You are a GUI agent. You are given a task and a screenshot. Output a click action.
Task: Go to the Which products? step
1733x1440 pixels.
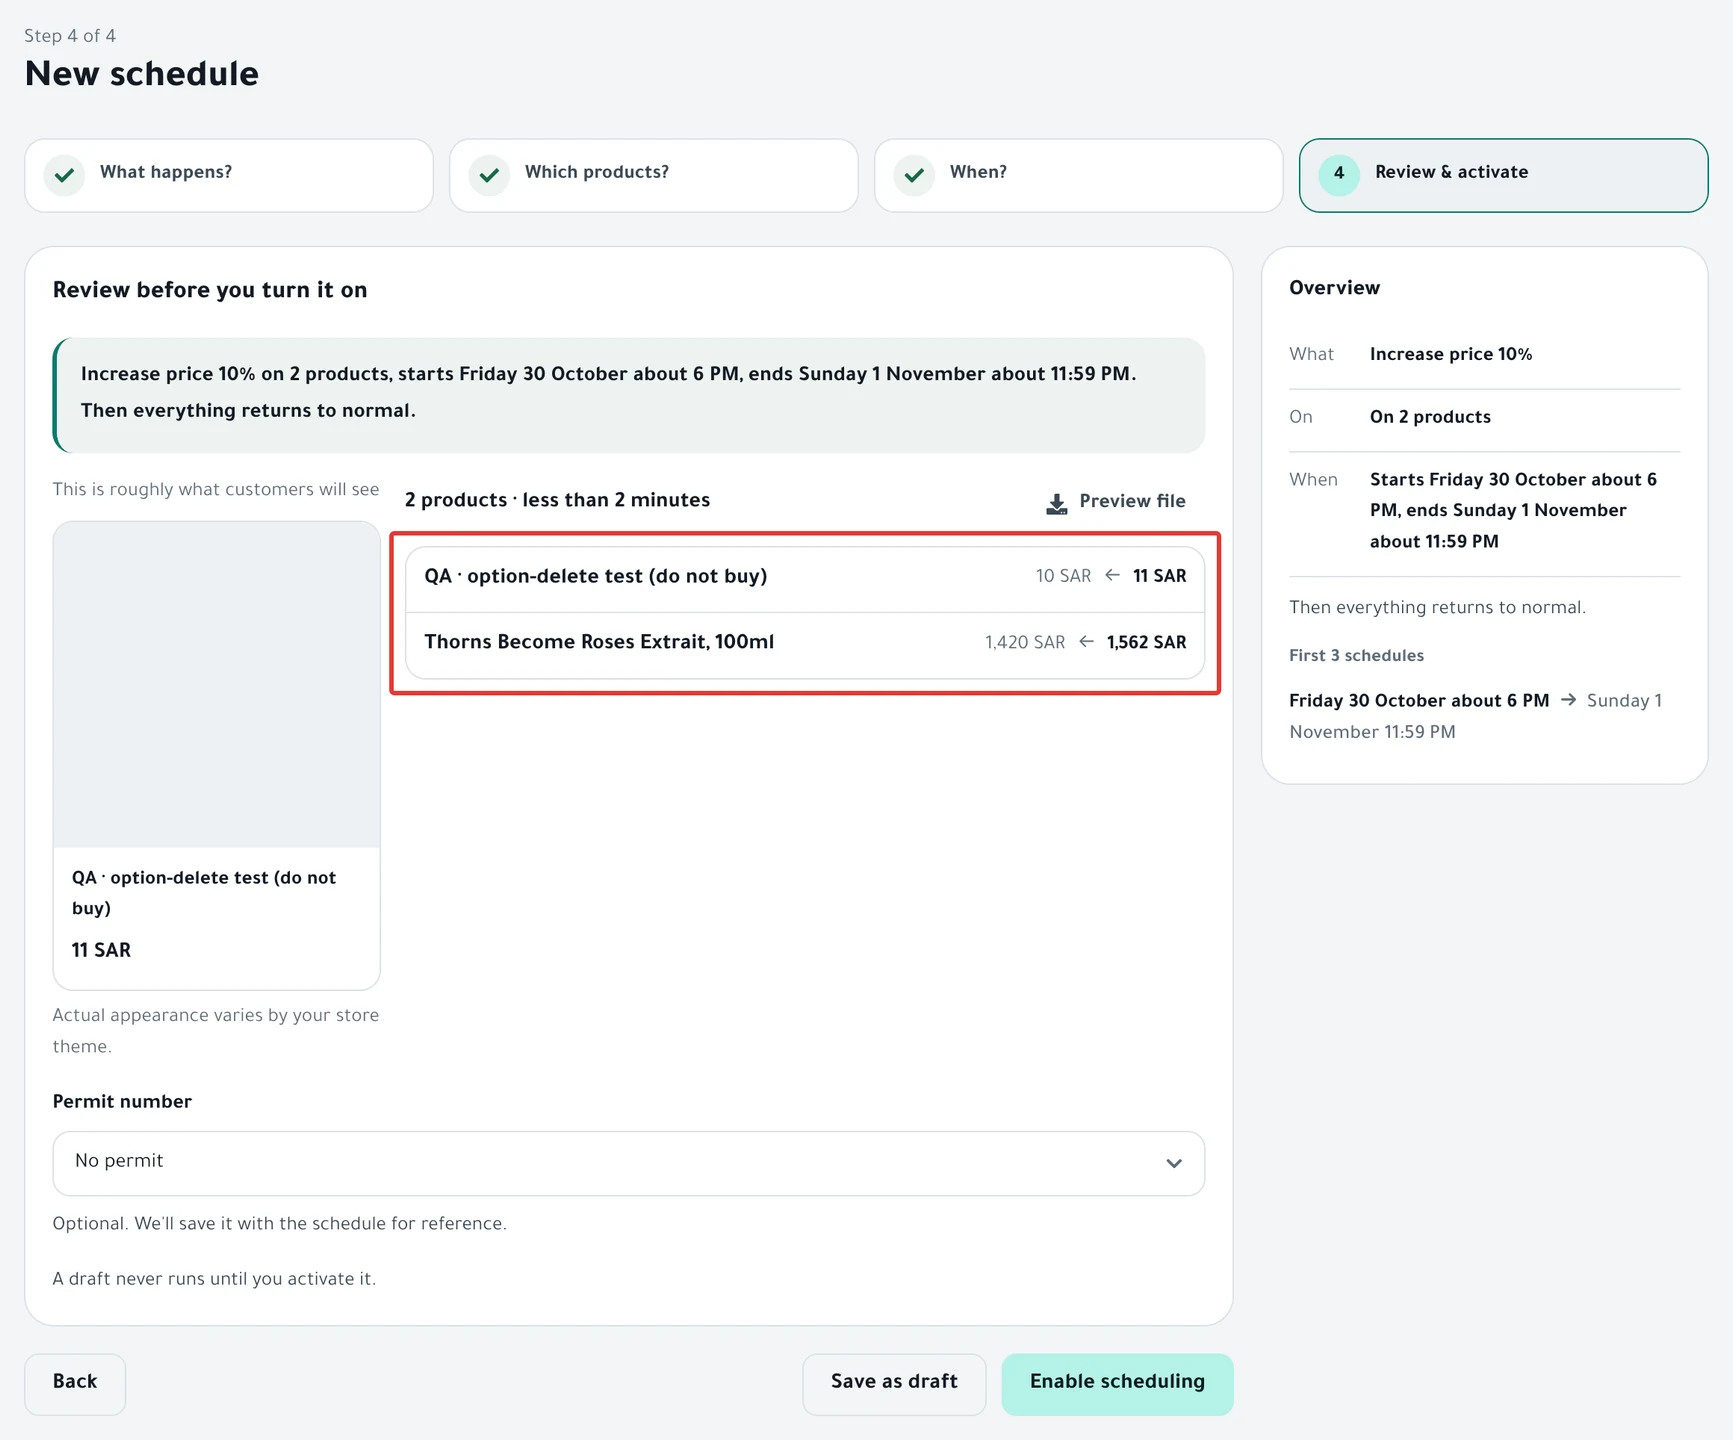(x=654, y=175)
